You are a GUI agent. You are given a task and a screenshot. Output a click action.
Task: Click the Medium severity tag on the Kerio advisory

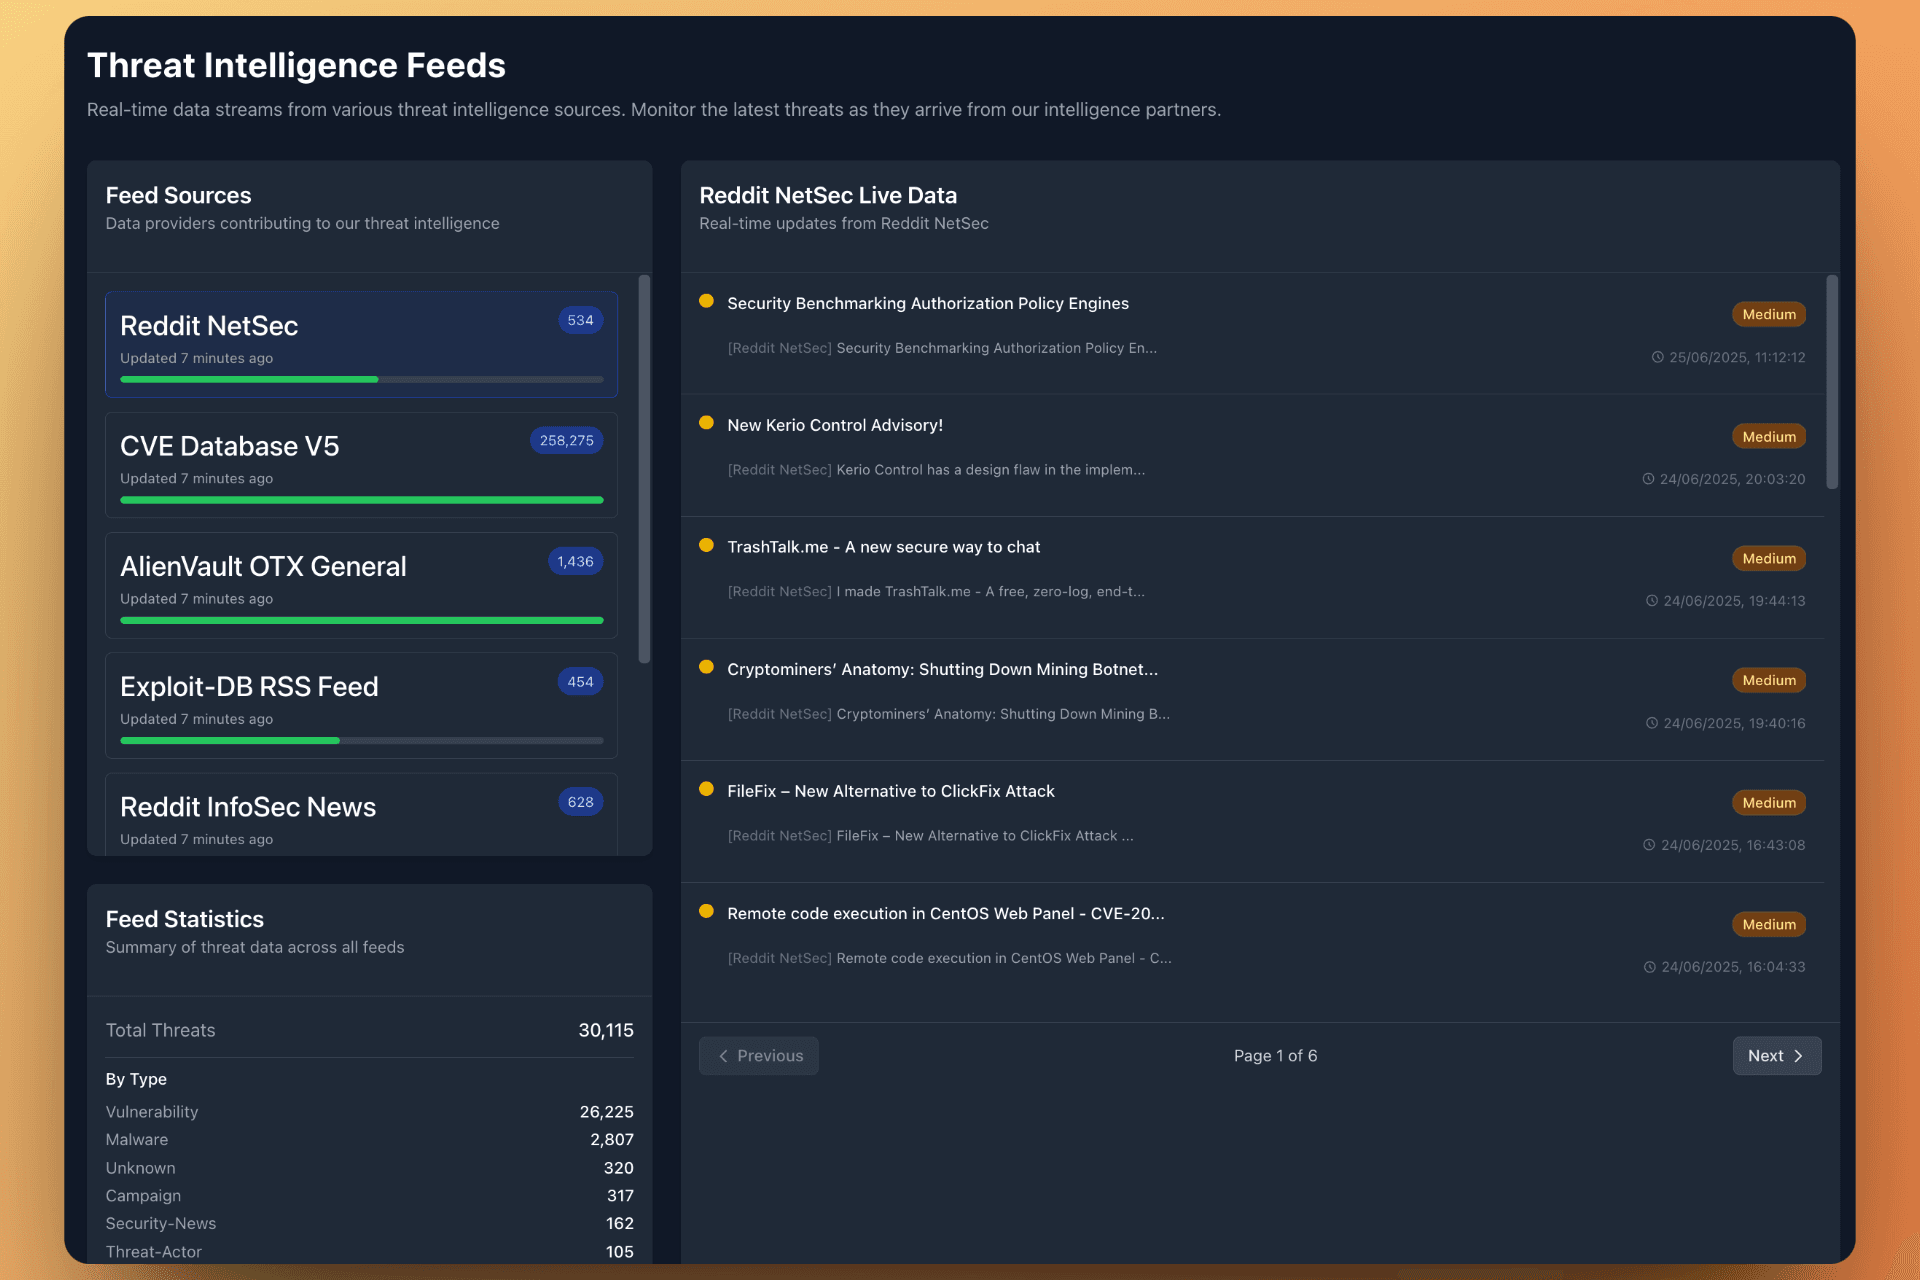point(1767,436)
